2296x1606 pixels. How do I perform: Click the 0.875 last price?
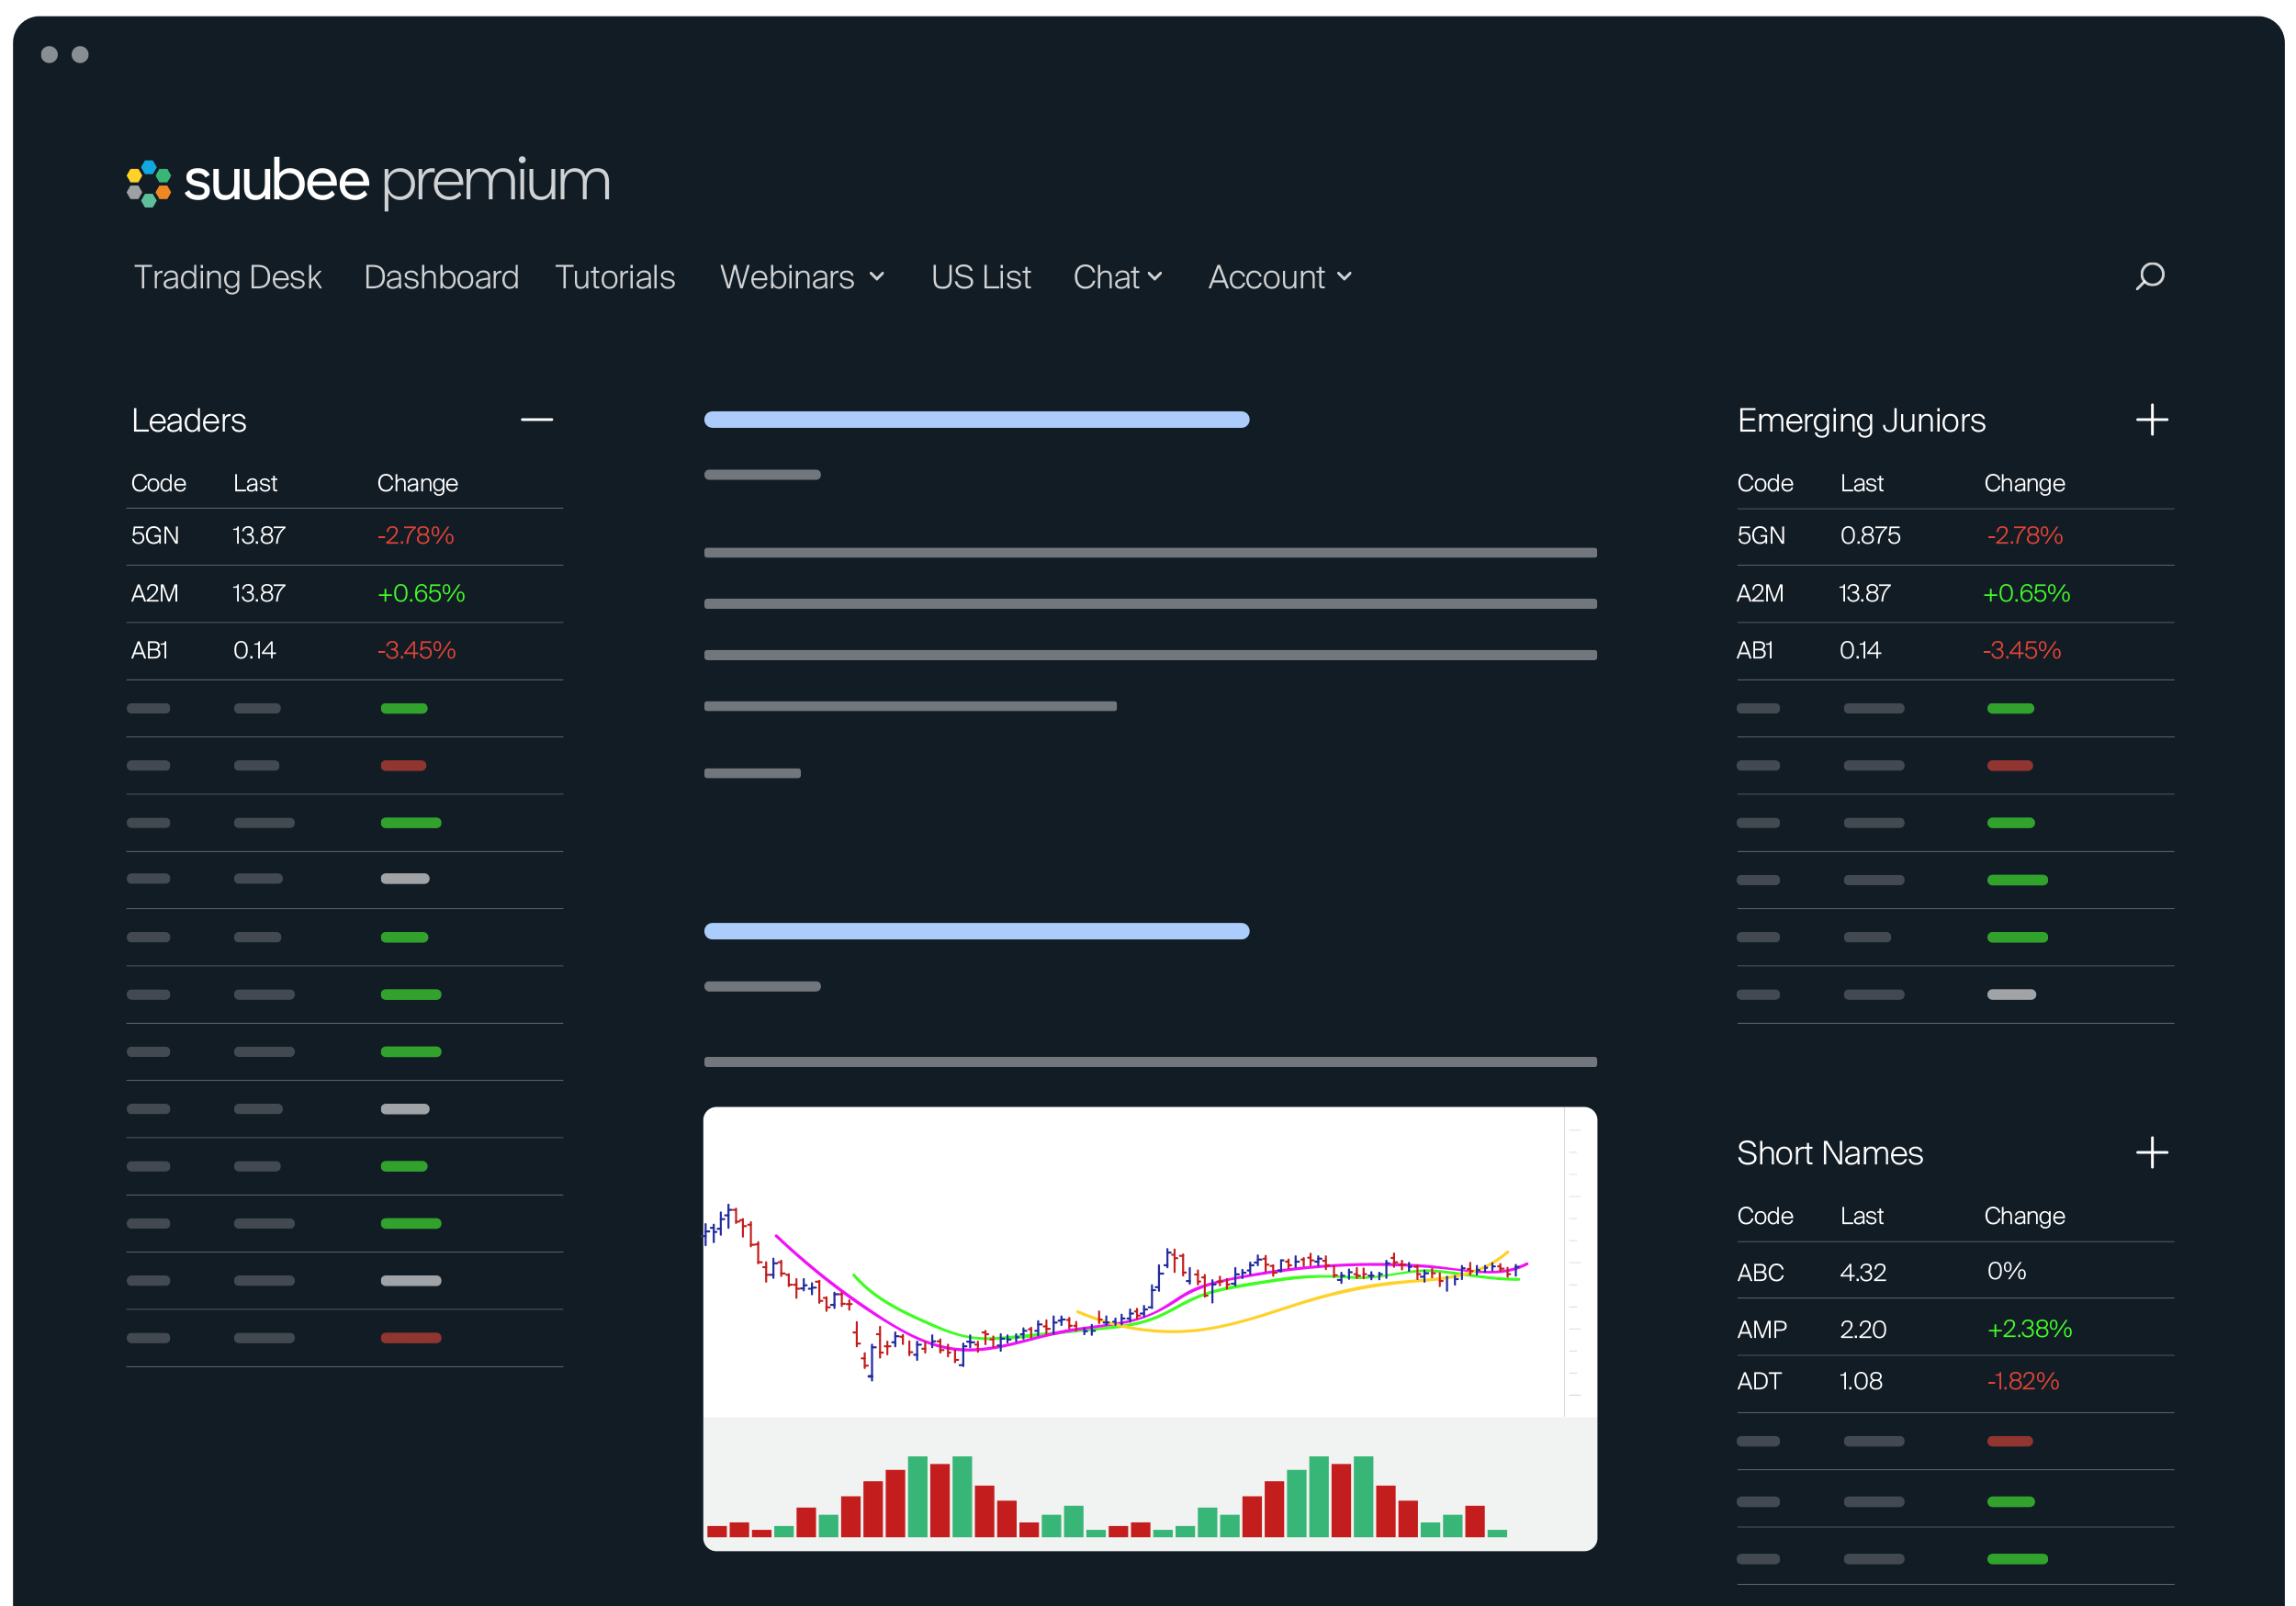(x=1870, y=536)
